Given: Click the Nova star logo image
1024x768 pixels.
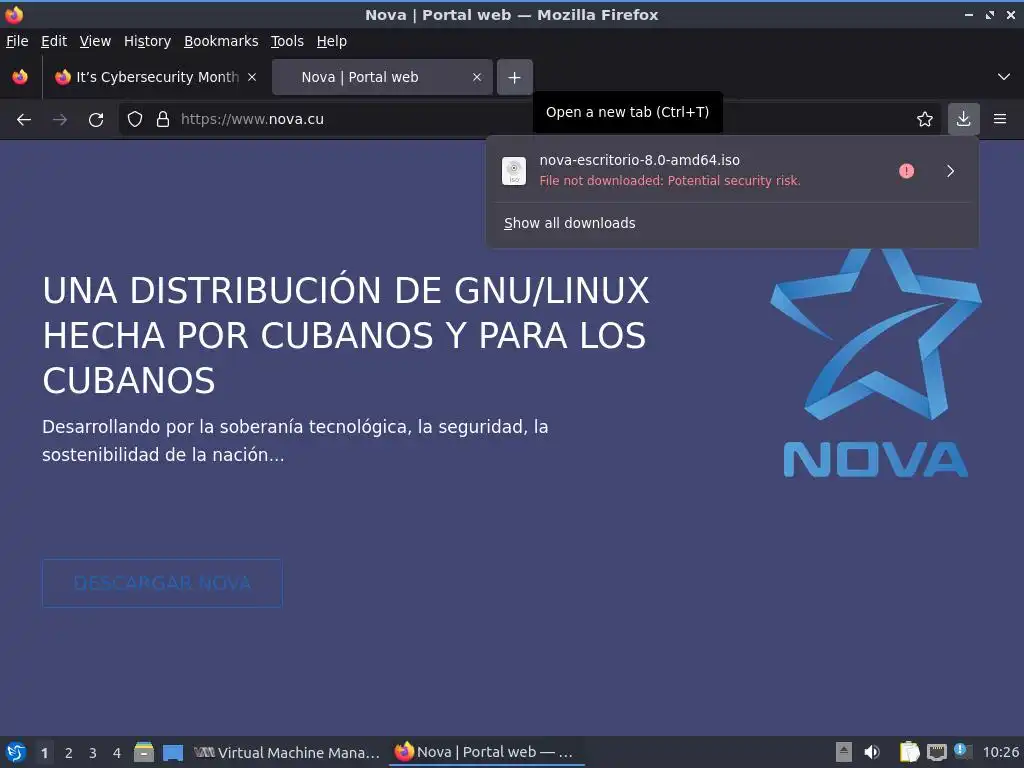Looking at the screenshot, I should coord(876,362).
